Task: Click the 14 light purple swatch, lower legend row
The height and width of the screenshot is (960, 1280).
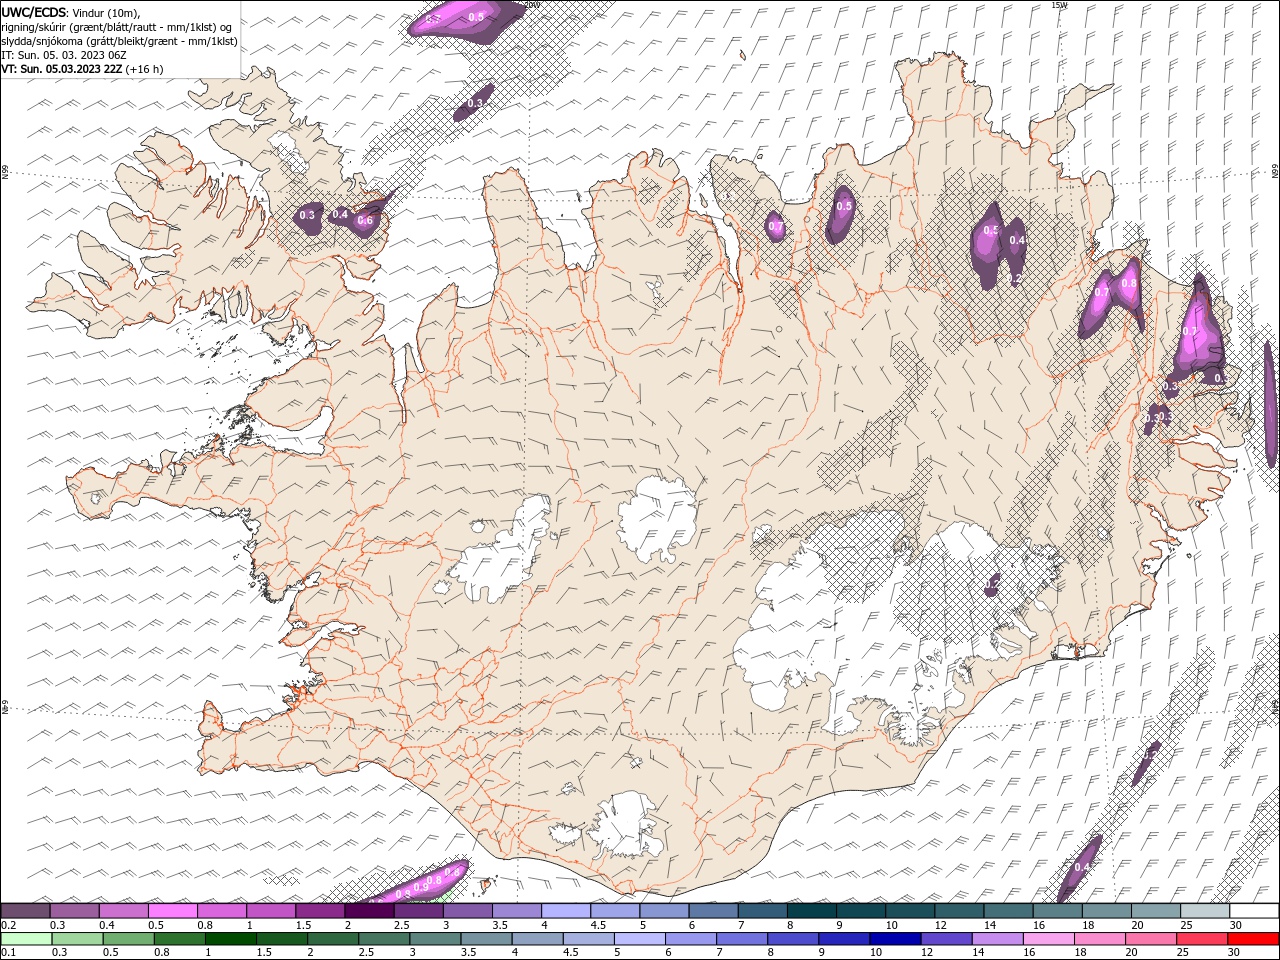Action: [997, 939]
